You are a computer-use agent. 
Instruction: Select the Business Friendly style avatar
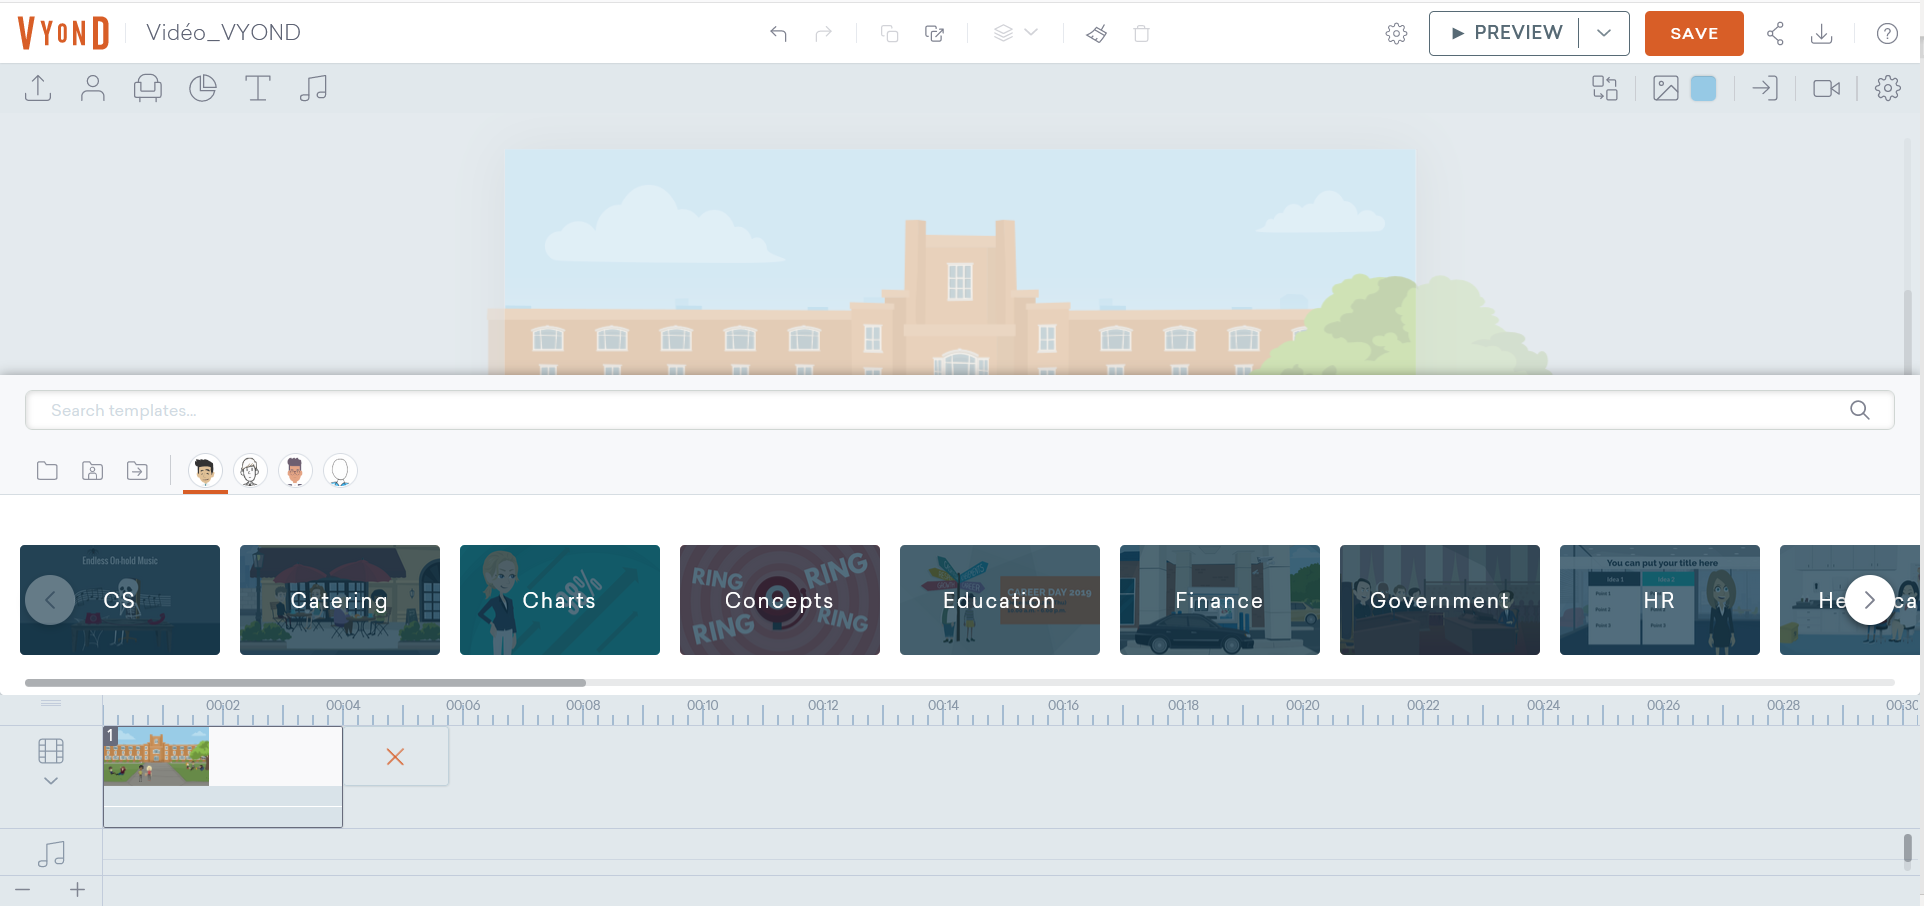click(x=205, y=470)
